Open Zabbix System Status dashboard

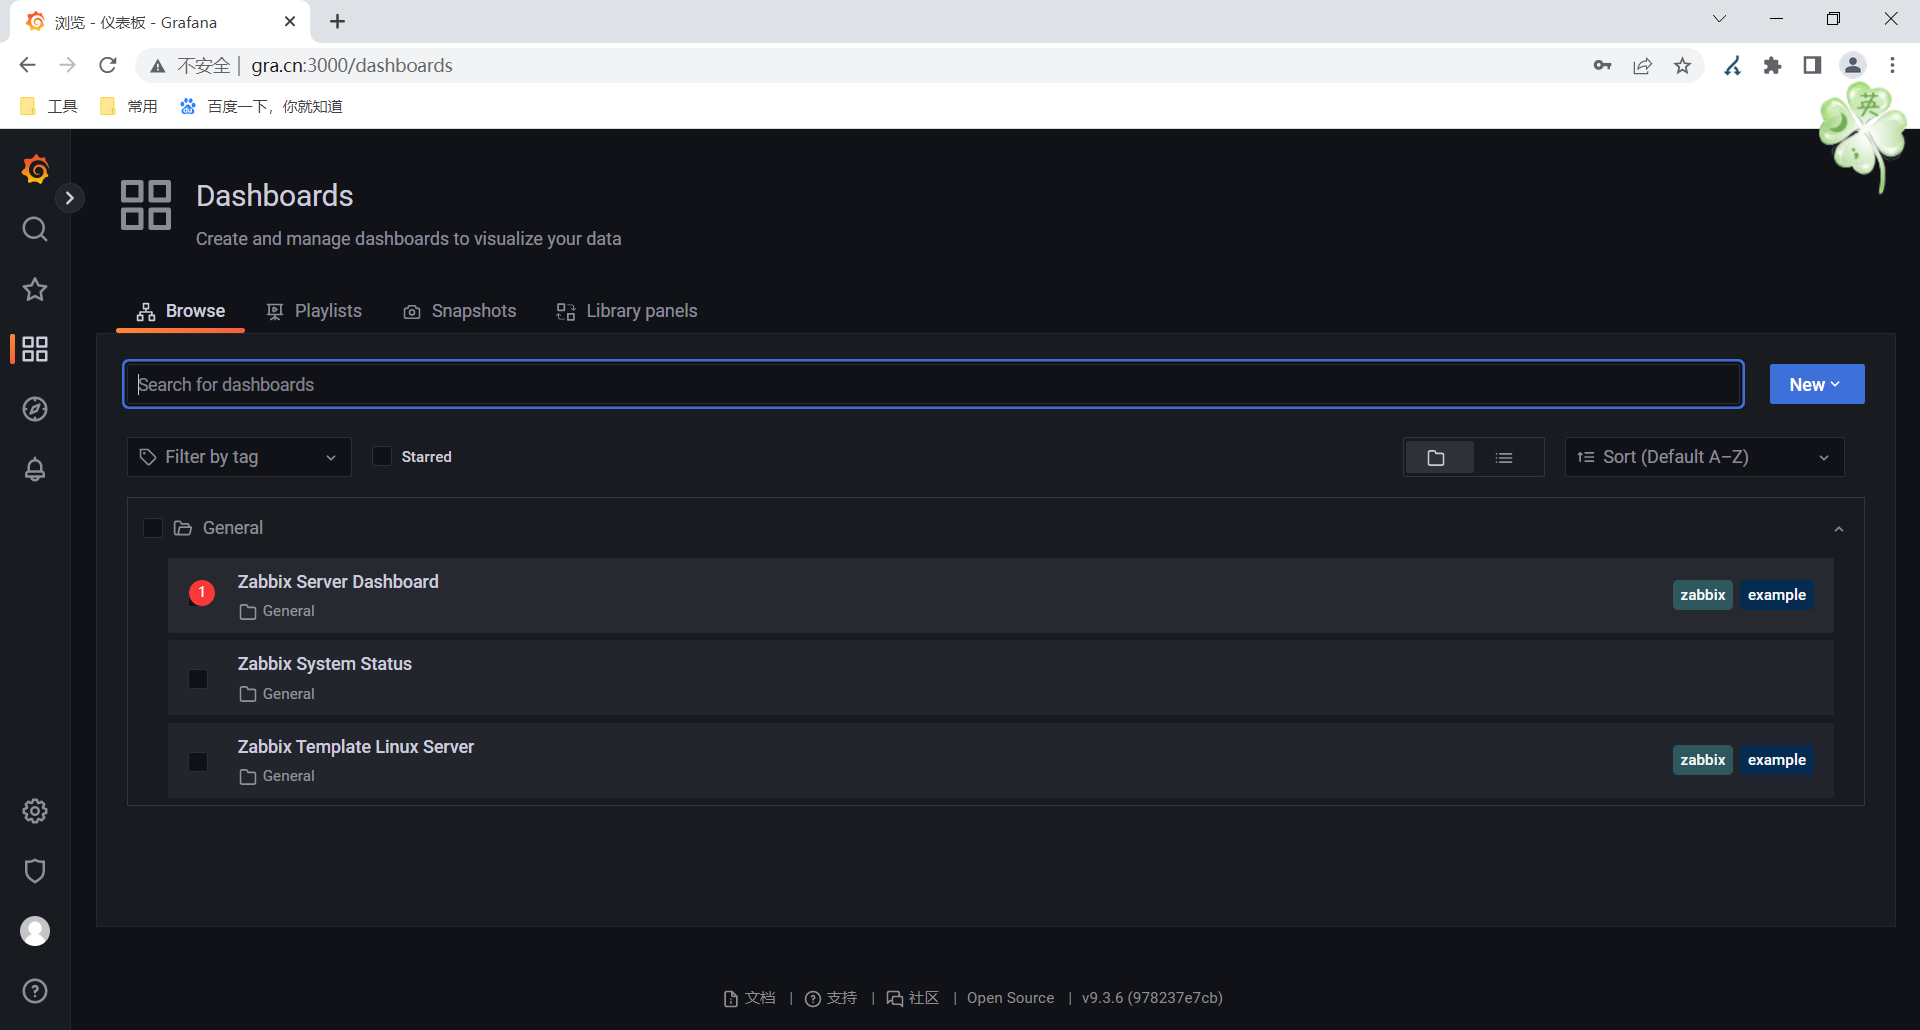[324, 663]
